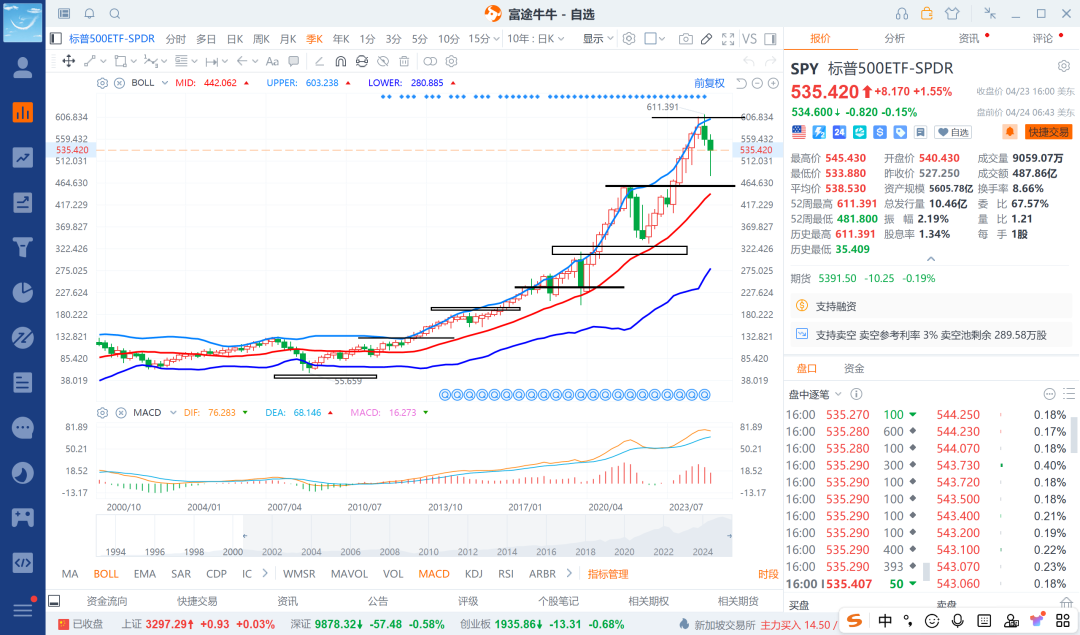
Task: Select the 周K chart period
Action: pyautogui.click(x=261, y=39)
